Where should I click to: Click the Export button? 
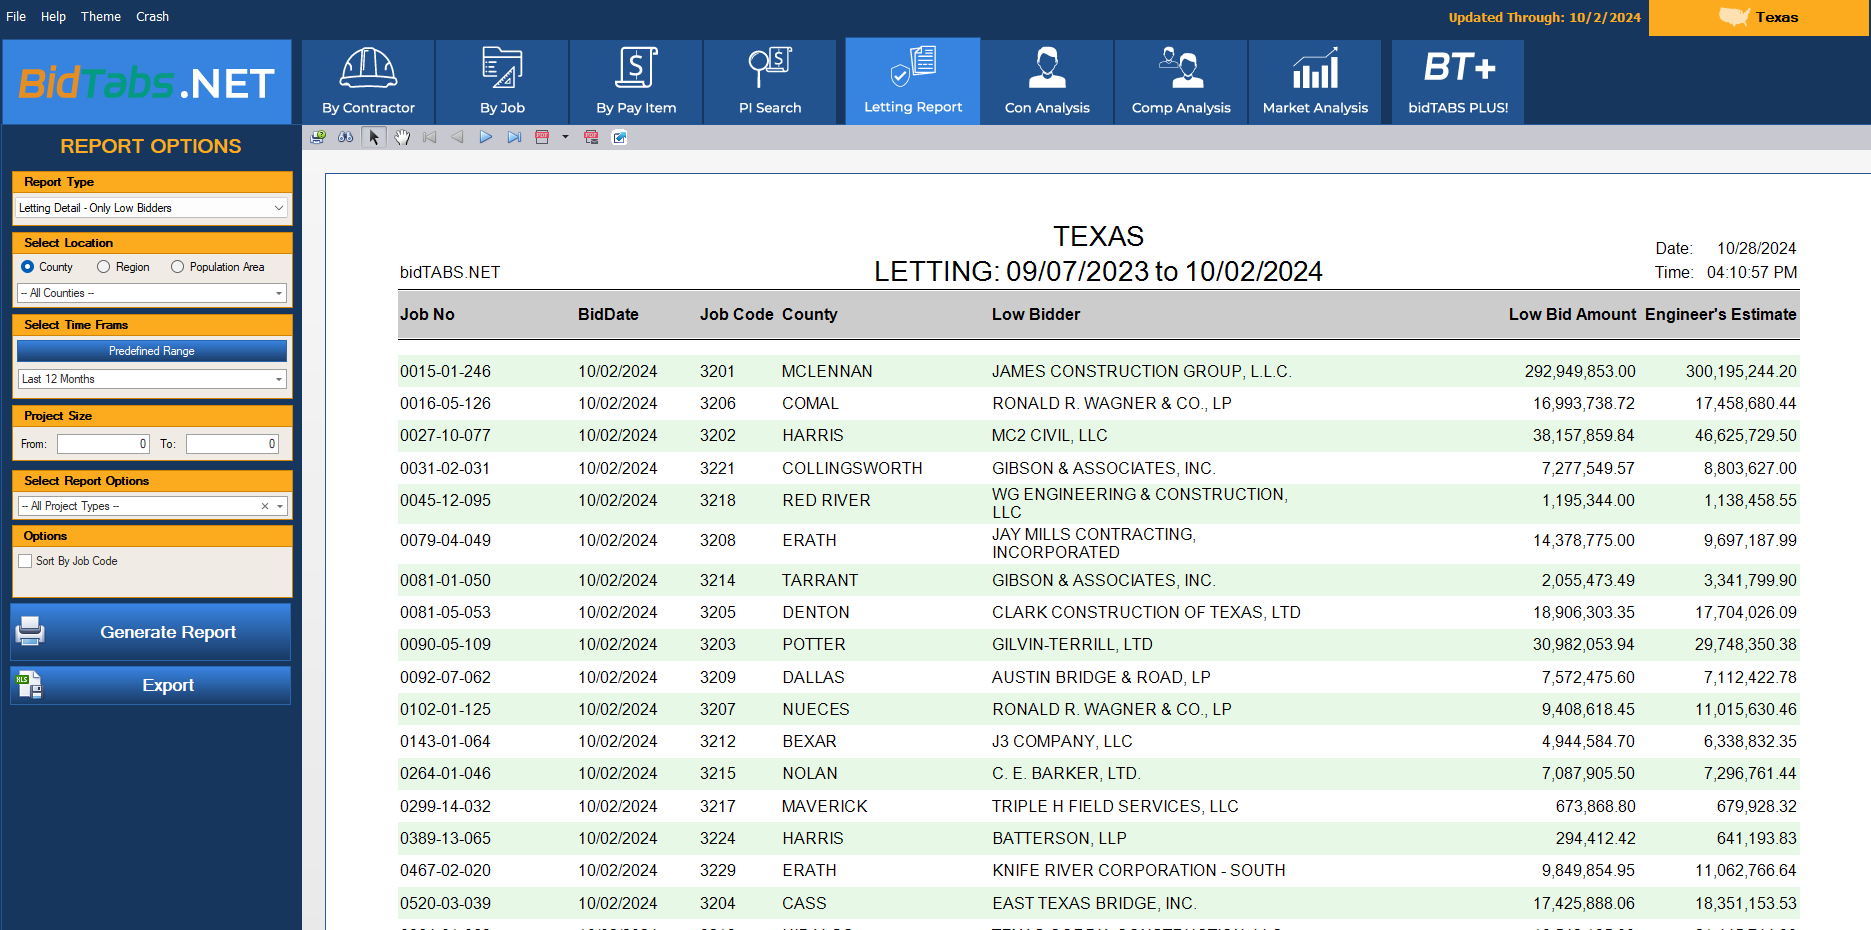(x=151, y=685)
